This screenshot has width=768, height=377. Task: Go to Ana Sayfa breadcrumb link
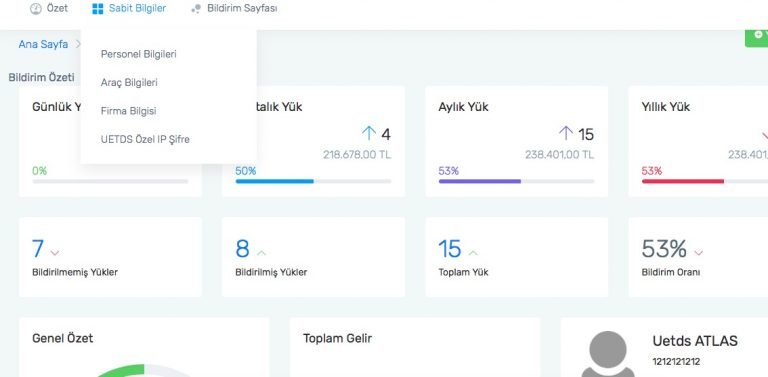click(43, 45)
